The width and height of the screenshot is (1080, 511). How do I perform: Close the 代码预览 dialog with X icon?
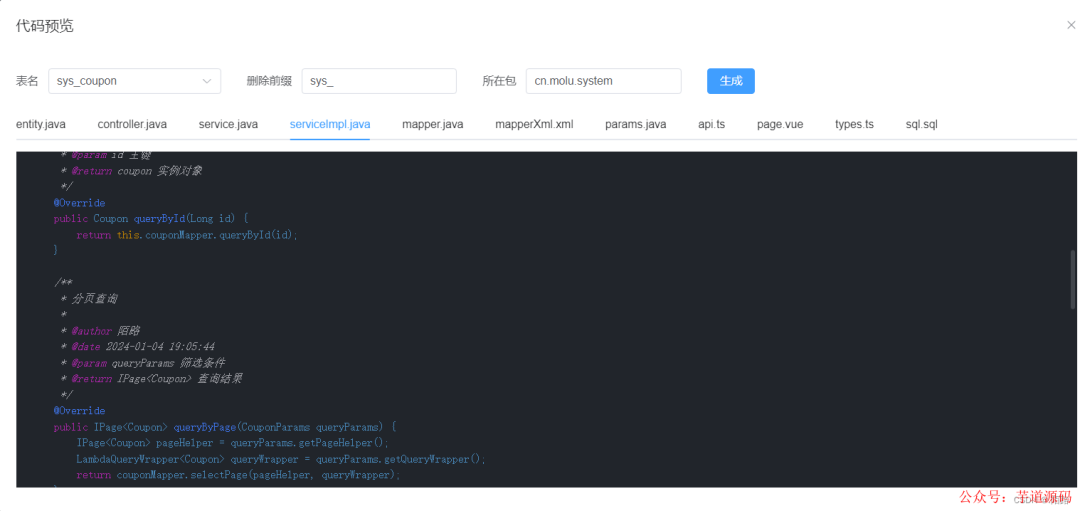1071,25
